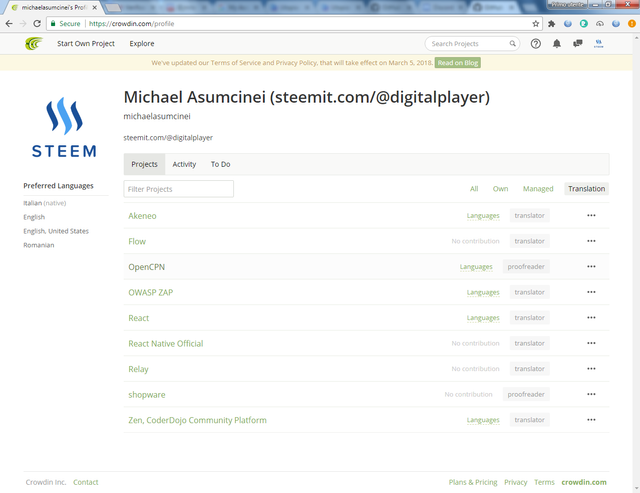Open more options for OWASP ZAP

point(591,292)
